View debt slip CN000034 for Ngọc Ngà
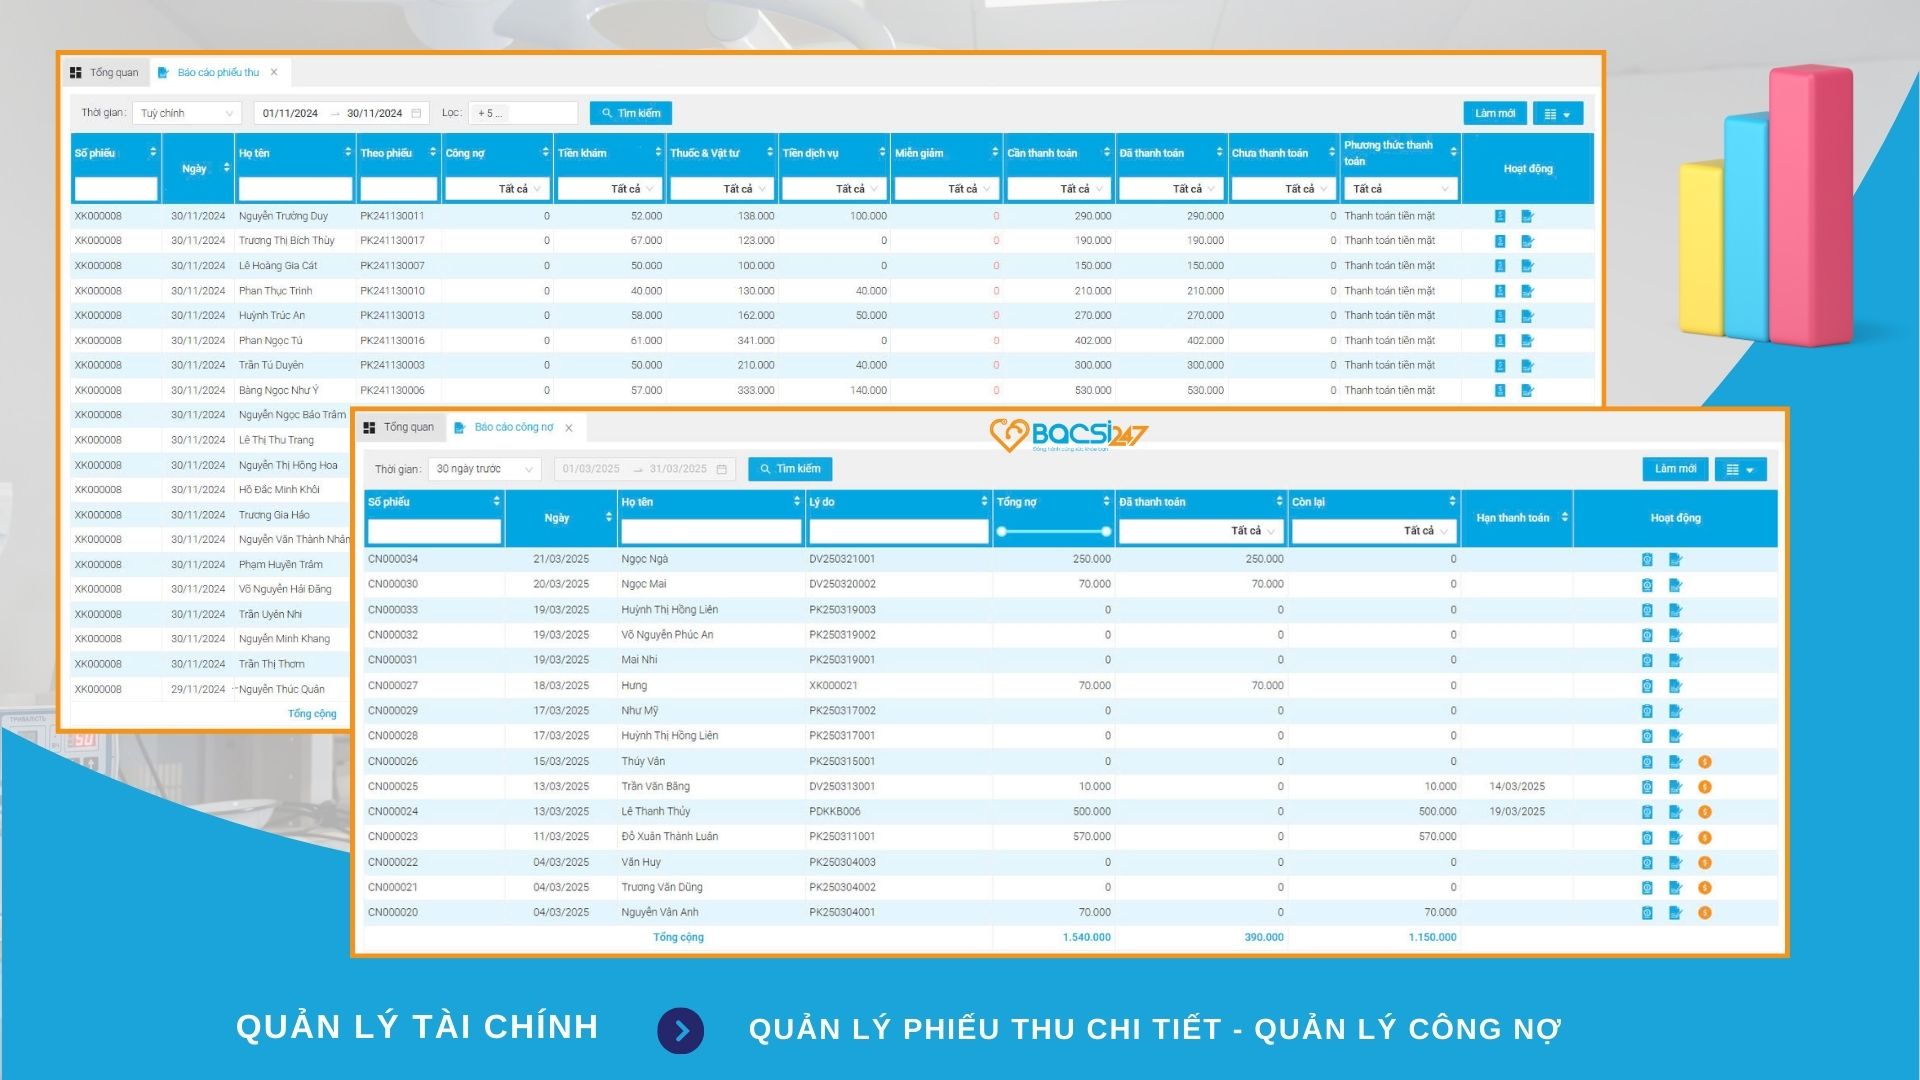 pos(1647,560)
